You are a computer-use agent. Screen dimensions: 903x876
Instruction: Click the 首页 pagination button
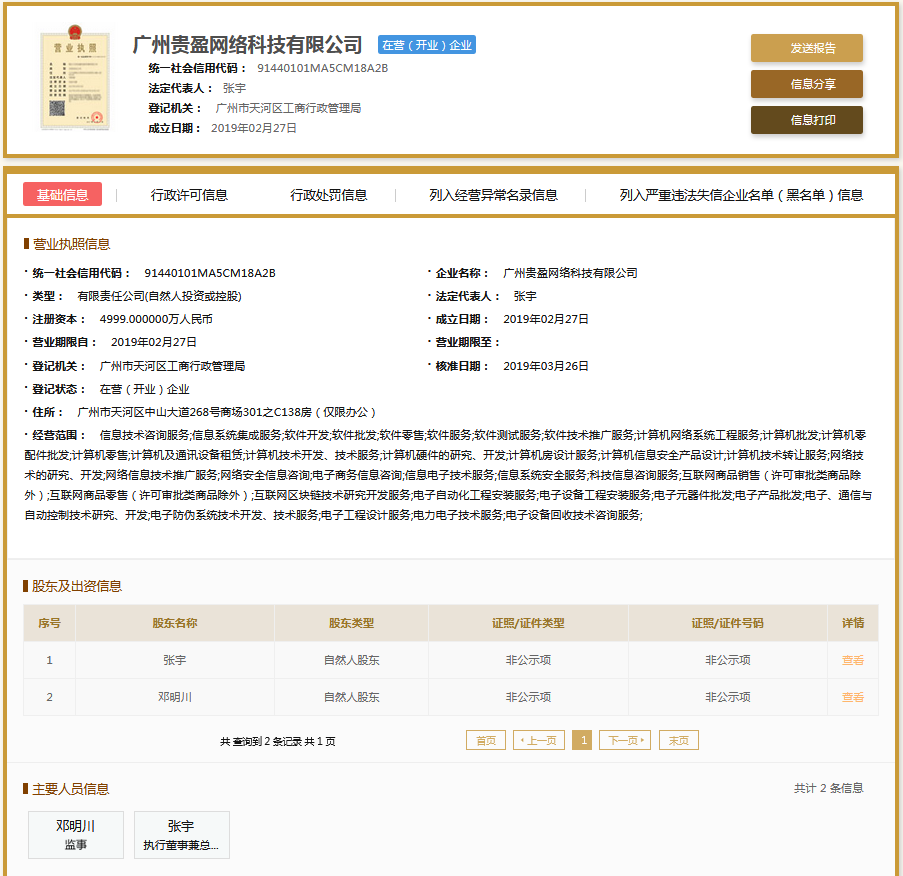(486, 740)
